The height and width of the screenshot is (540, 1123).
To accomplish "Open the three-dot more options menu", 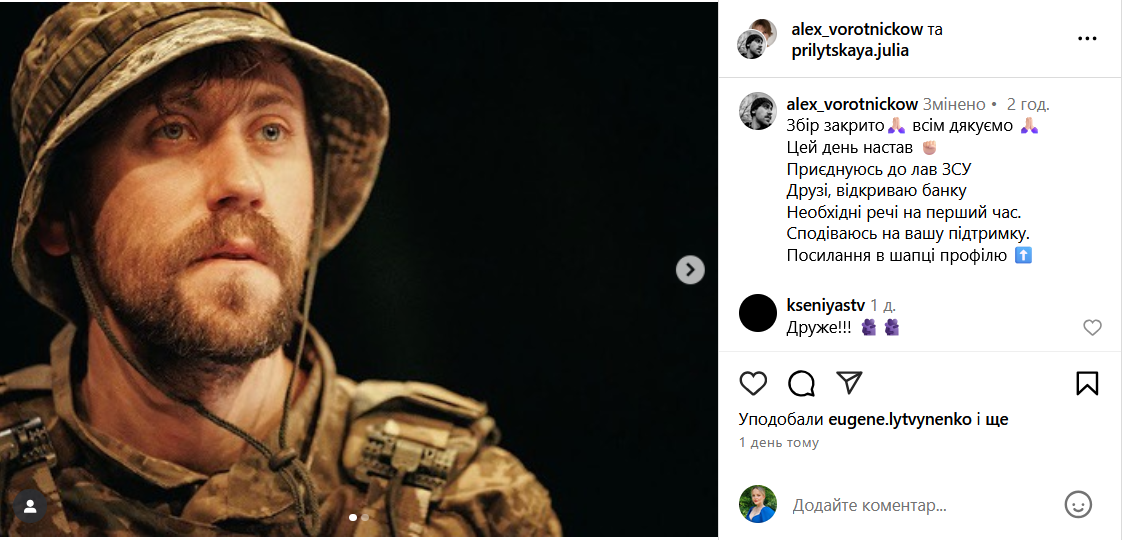I will pyautogui.click(x=1087, y=39).
